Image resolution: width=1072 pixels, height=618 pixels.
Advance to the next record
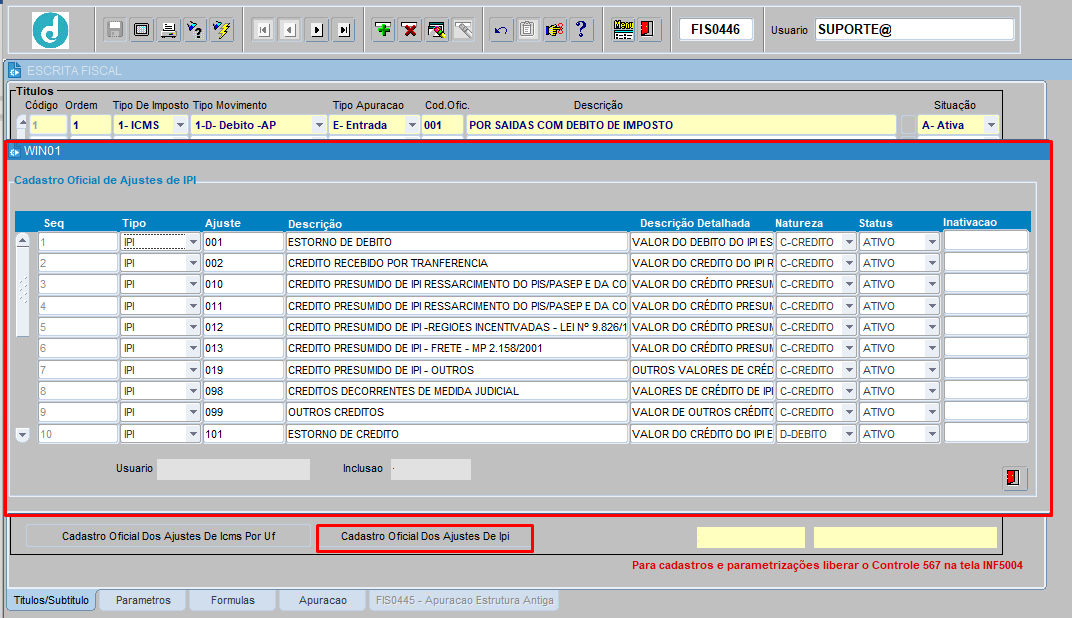coord(314,29)
